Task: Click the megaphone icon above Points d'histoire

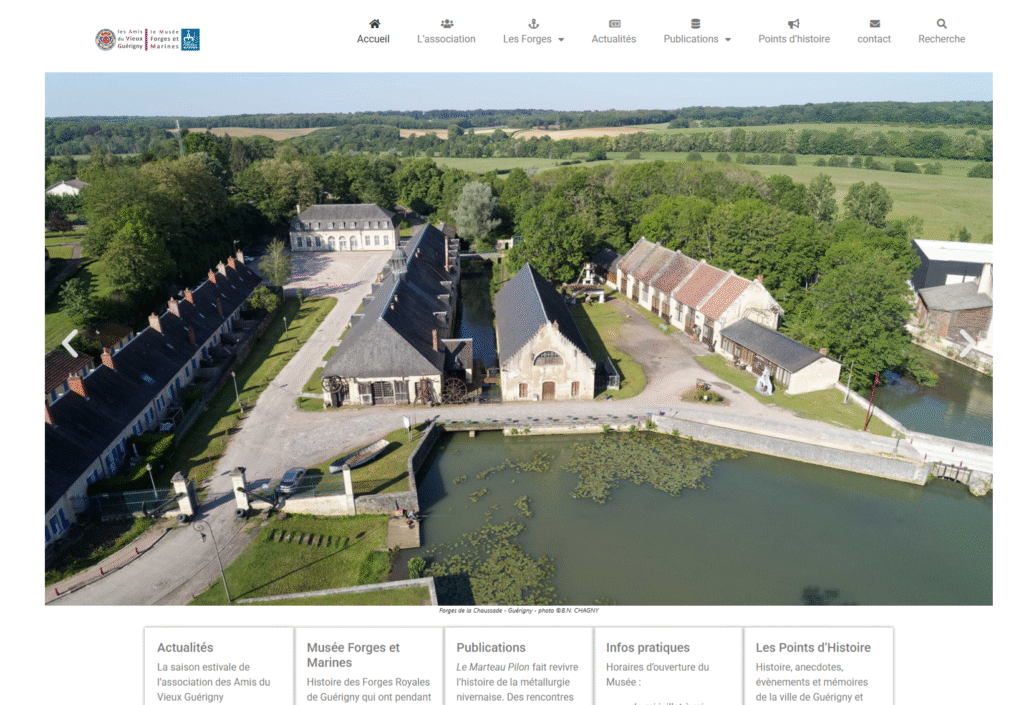Action: click(x=793, y=23)
